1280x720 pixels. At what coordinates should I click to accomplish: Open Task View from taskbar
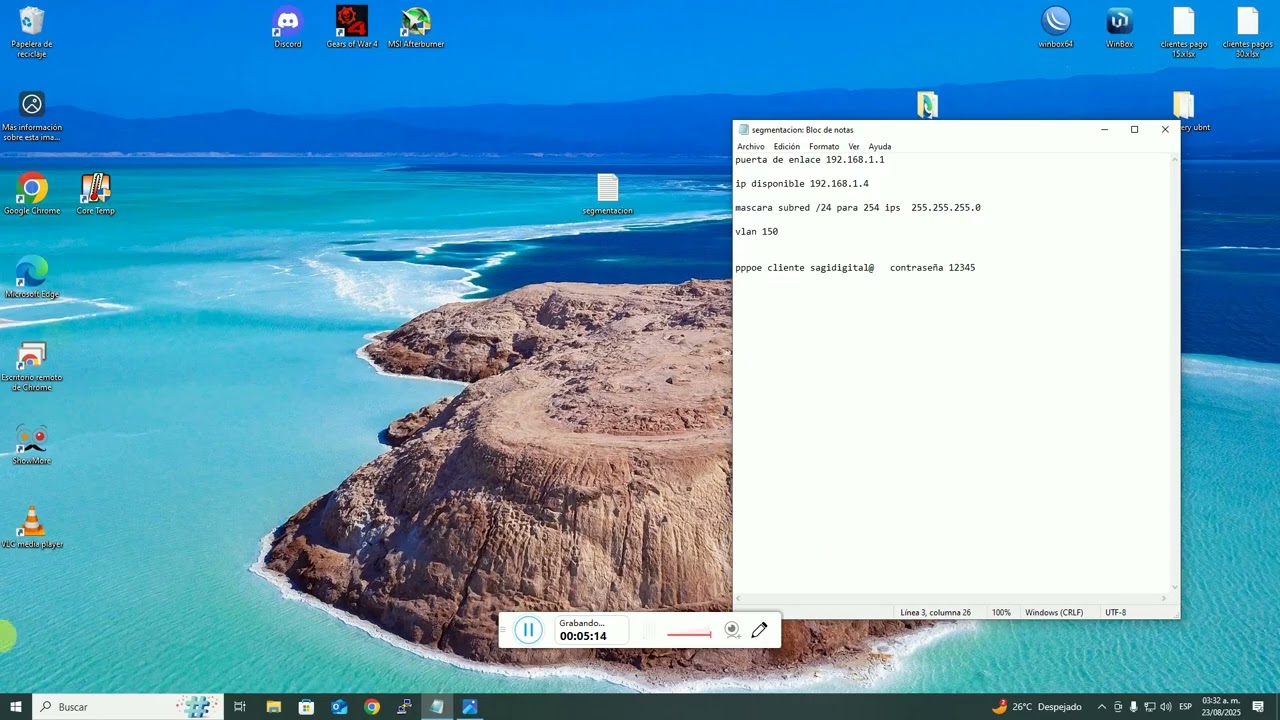[240, 707]
